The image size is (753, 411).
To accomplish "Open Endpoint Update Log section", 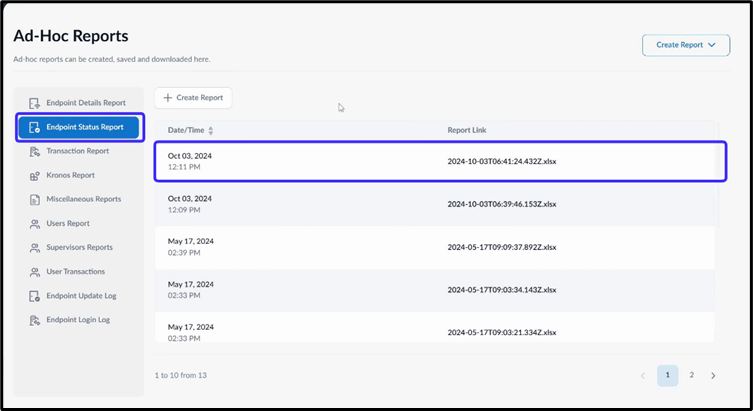I will point(79,296).
